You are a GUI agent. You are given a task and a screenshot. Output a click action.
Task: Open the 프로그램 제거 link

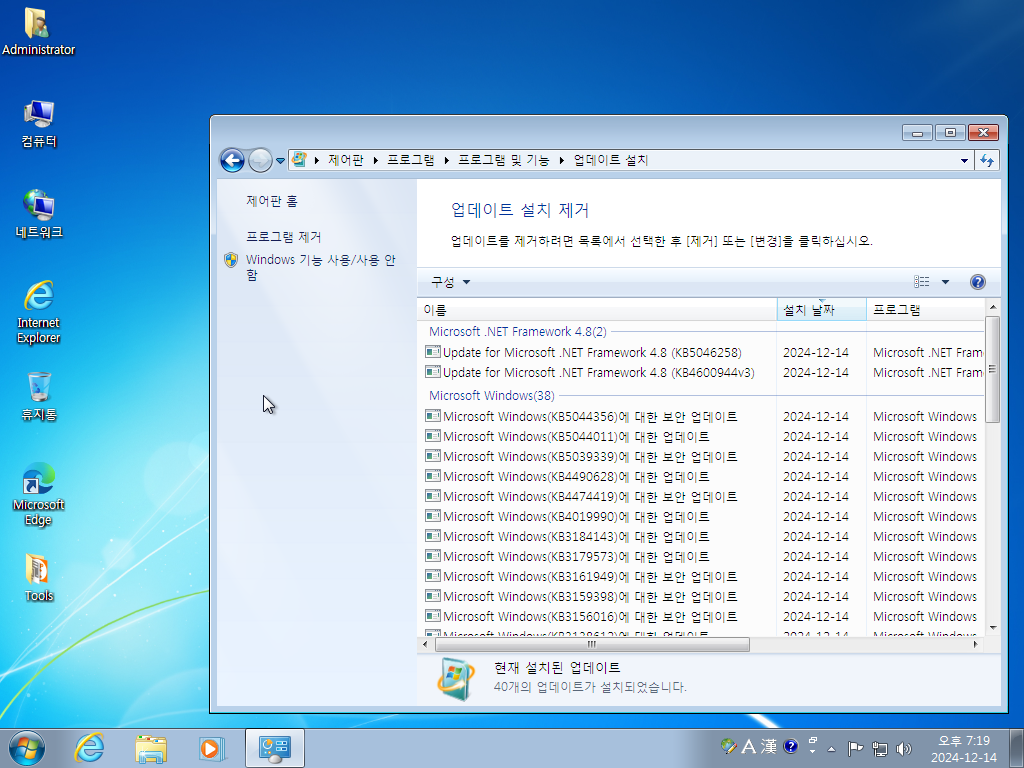pyautogui.click(x=283, y=236)
